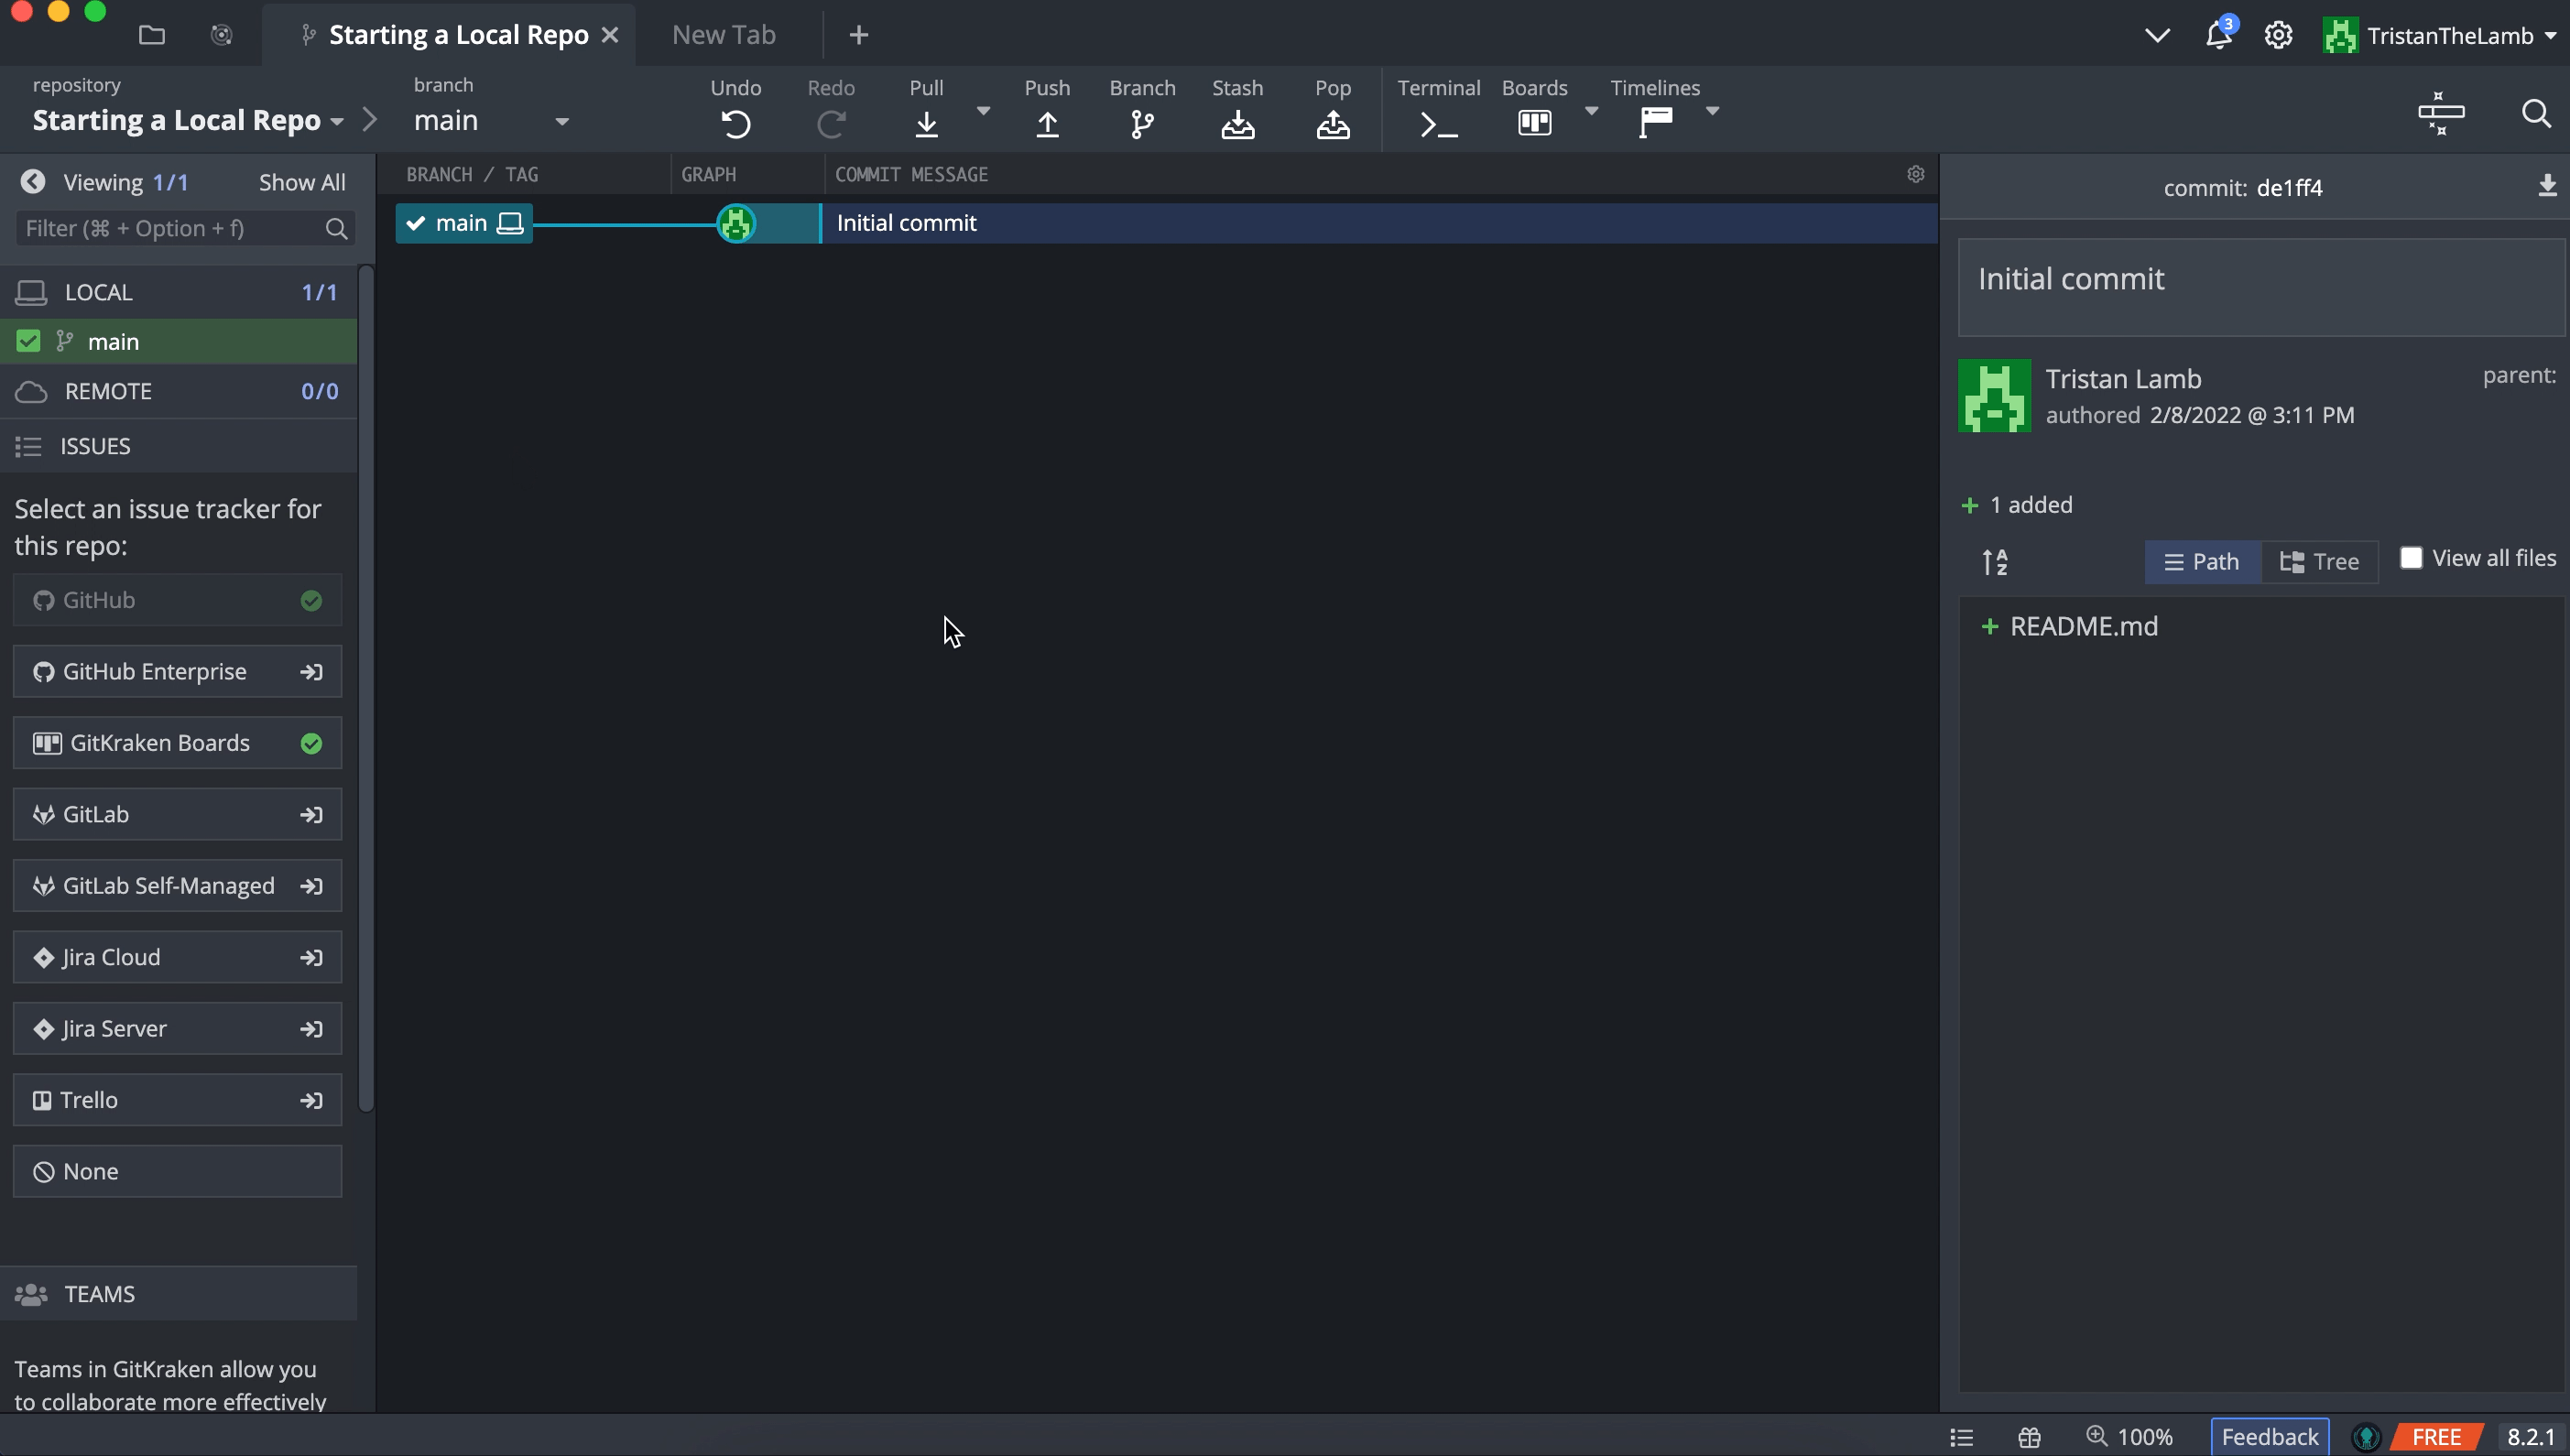Expand the TEAMS section
The width and height of the screenshot is (2570, 1456).
178,1294
